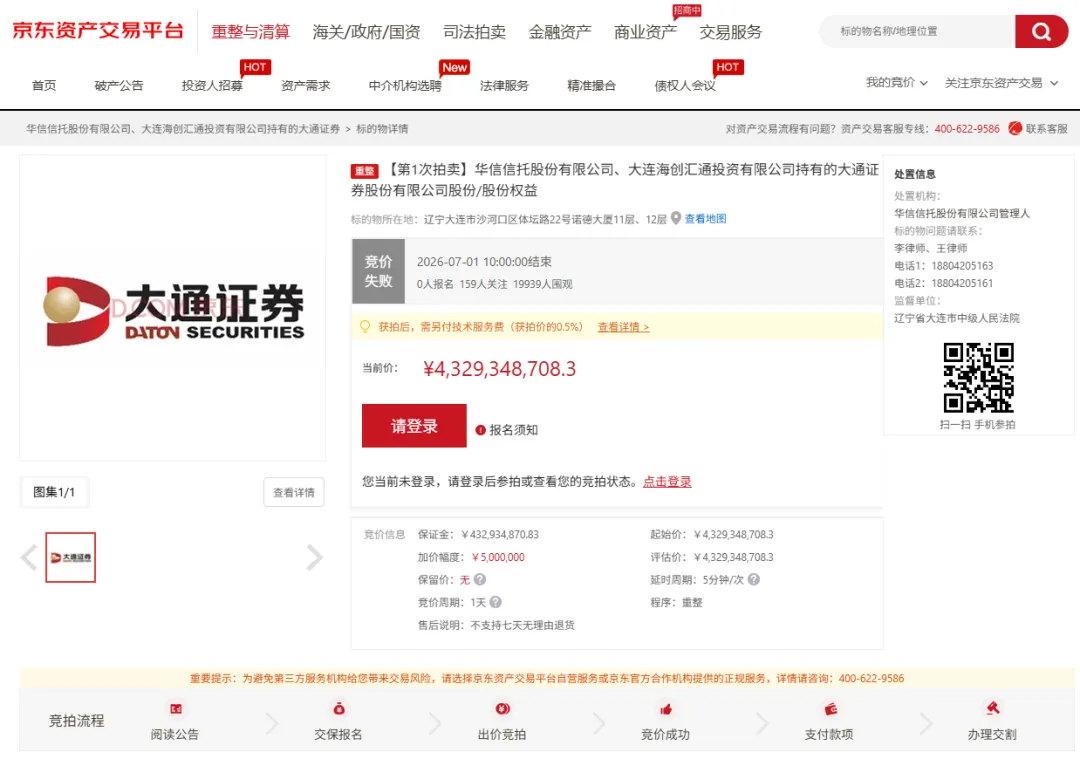Open 投资人招募 menu item
The width and height of the screenshot is (1080, 759).
pyautogui.click(x=211, y=85)
